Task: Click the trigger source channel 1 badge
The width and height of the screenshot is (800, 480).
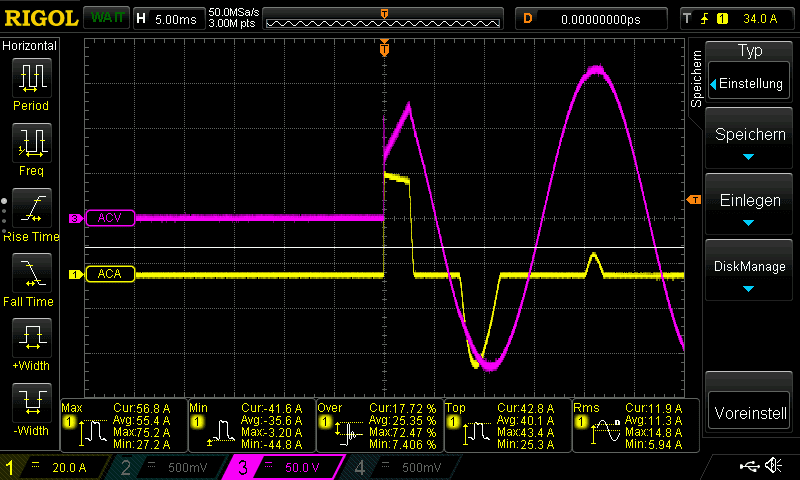Action: click(722, 19)
